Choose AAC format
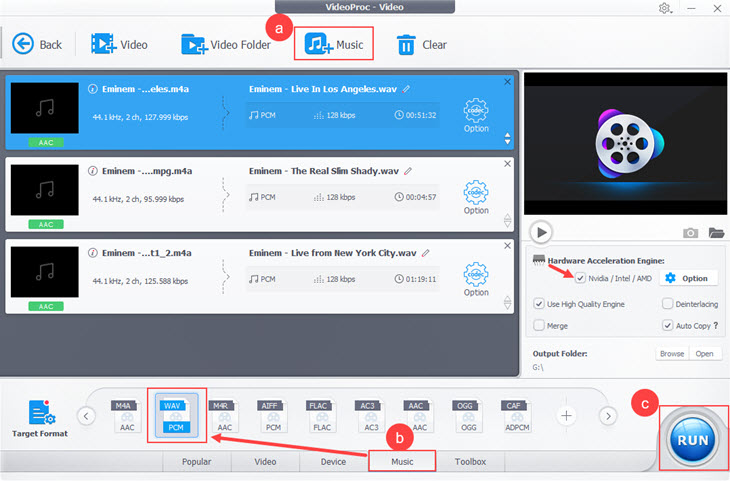Screen dimensions: 730x481 (x=419, y=415)
